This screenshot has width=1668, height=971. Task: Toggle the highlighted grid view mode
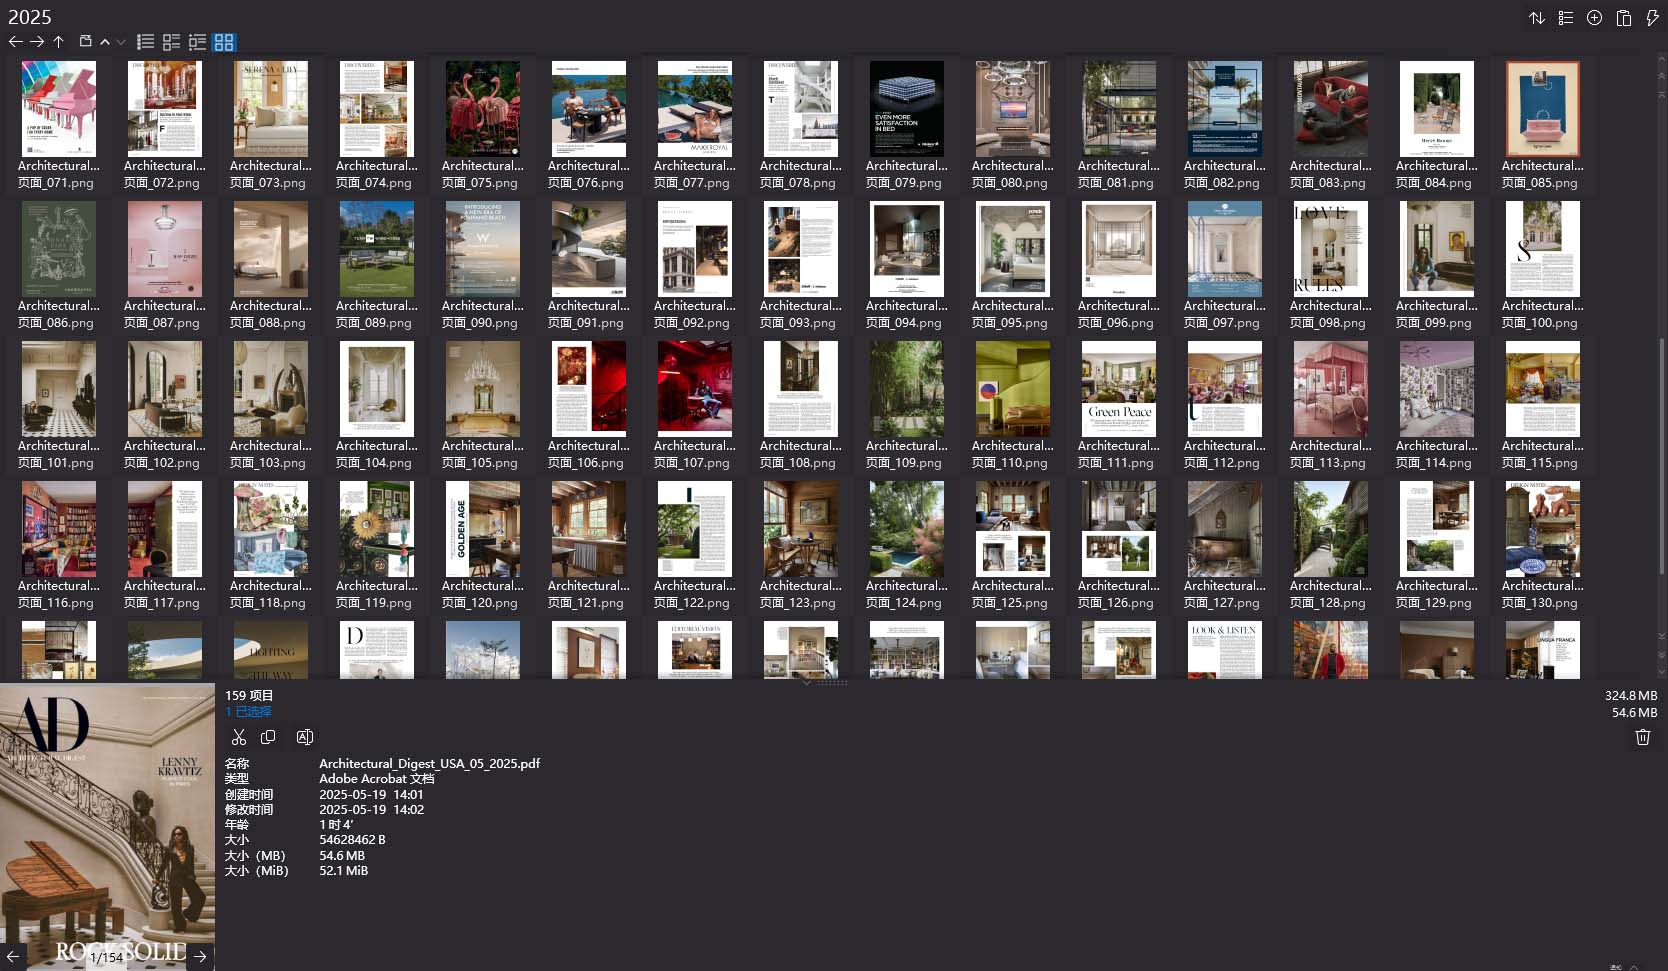tap(224, 42)
